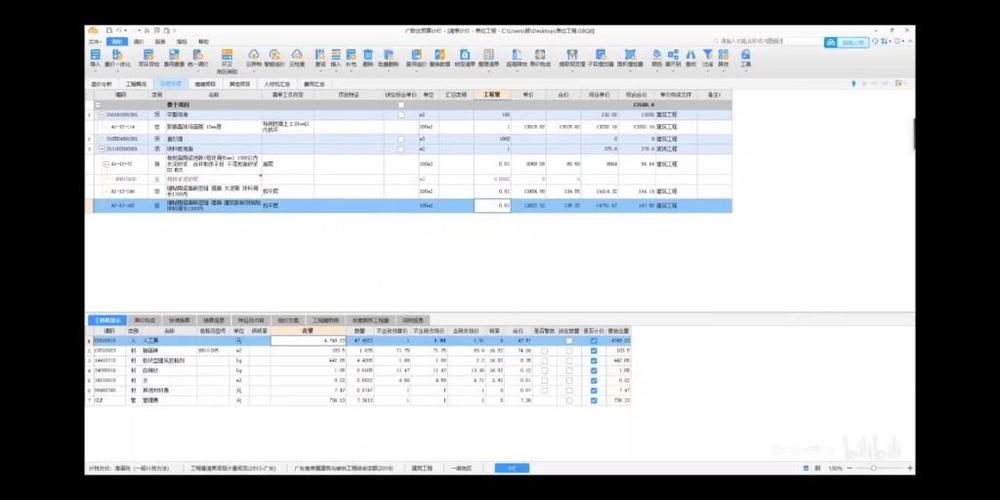Click the 导入 (Import) toolbar icon
Screen dimensions: 1000x500
click(96, 58)
